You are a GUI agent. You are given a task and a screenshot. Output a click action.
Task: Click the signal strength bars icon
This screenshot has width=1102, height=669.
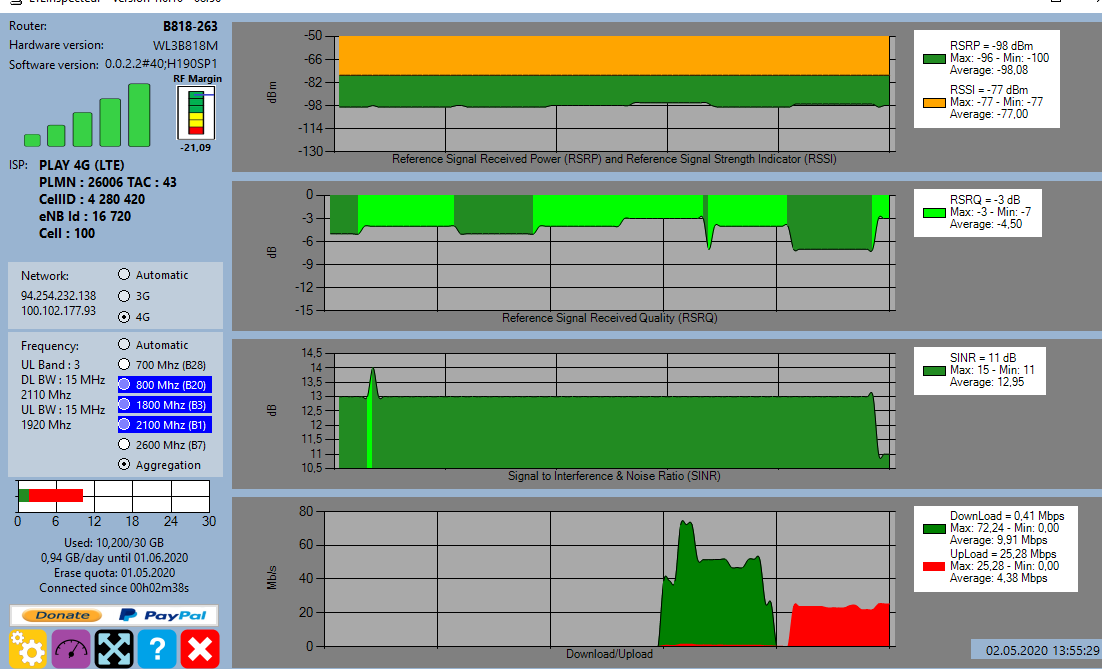[87, 115]
